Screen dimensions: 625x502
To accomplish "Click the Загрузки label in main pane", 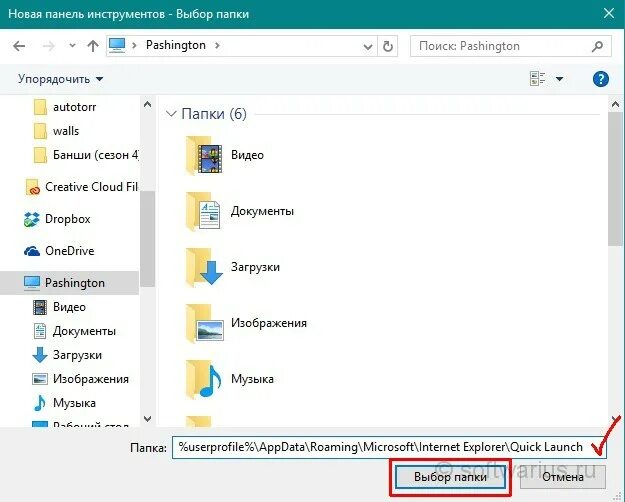I will click(x=255, y=266).
